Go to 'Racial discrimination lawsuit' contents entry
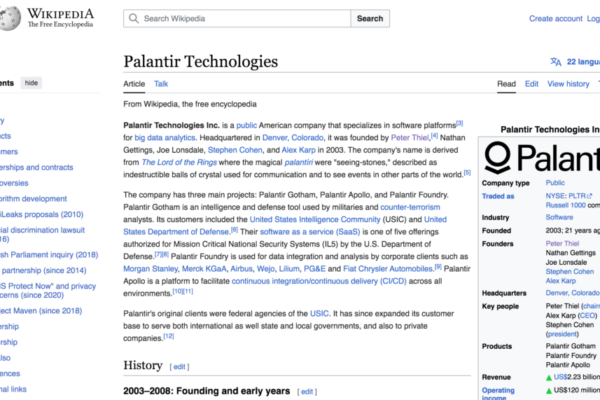600x400 pixels. 42,234
